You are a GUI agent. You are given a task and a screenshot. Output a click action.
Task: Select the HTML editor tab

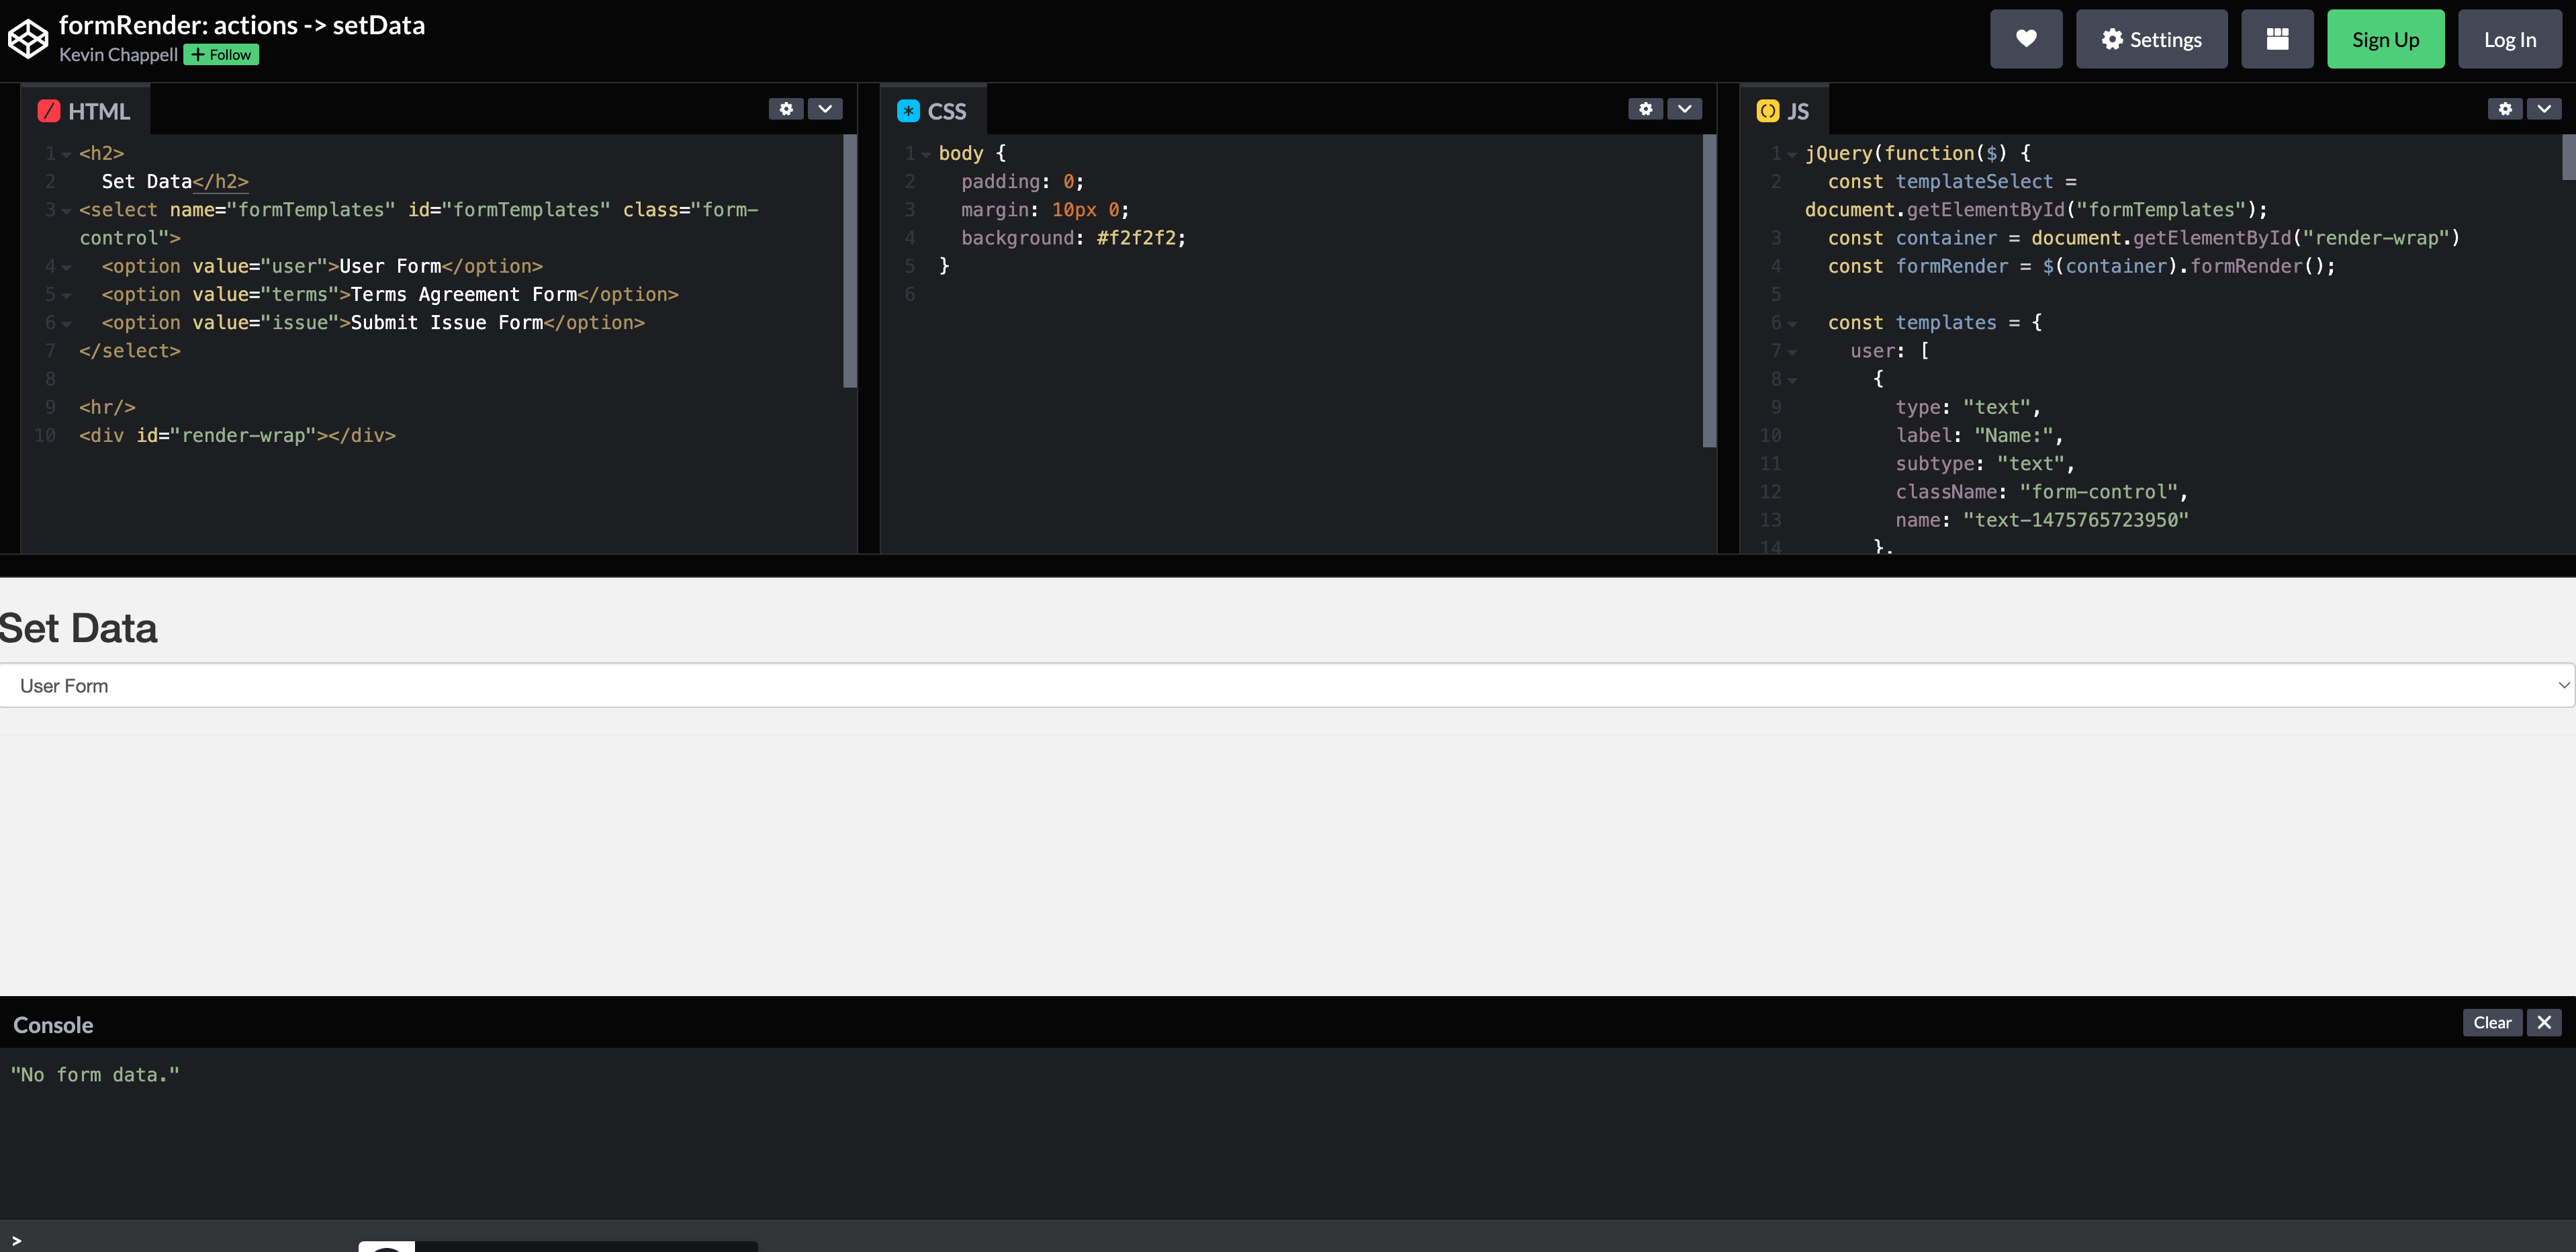point(85,111)
